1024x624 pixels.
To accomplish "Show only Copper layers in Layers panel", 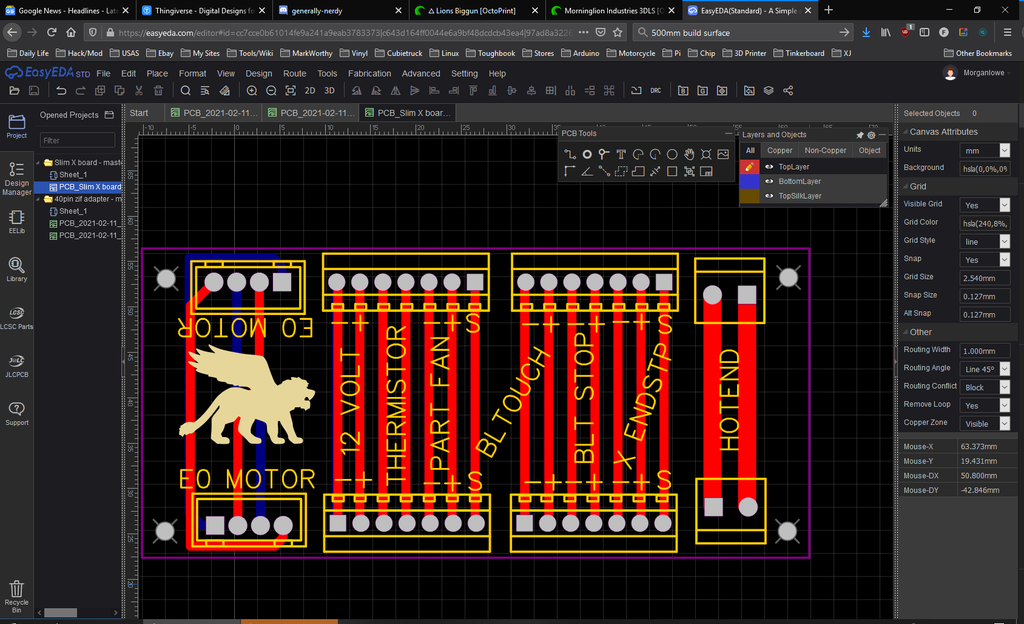I will [x=780, y=150].
